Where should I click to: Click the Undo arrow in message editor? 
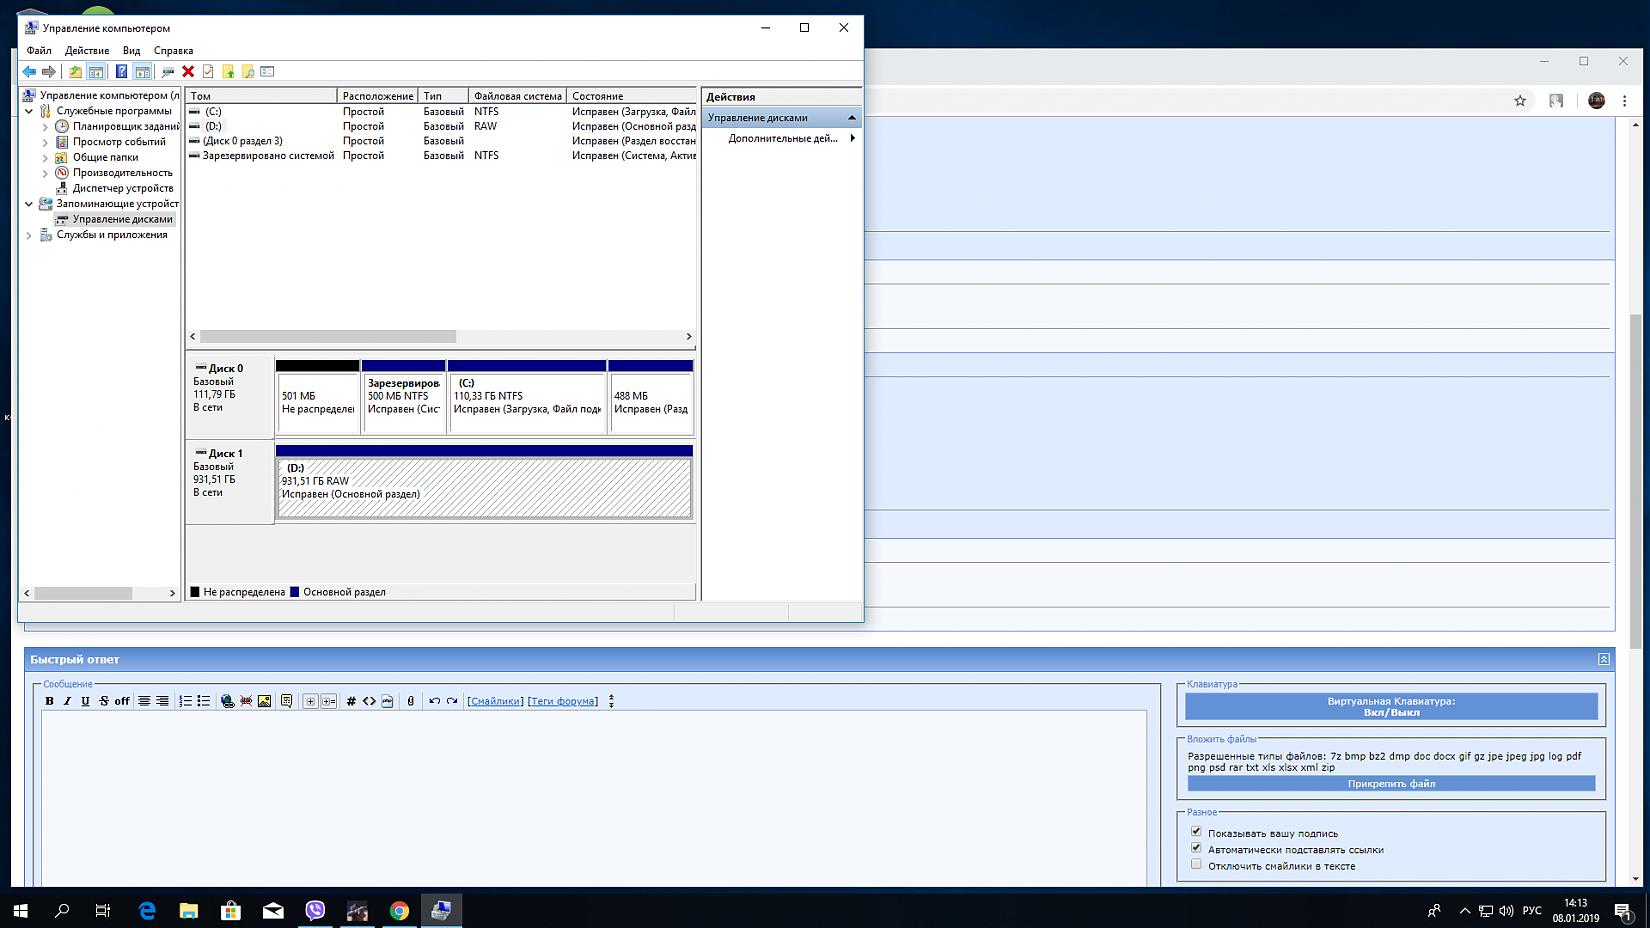434,701
